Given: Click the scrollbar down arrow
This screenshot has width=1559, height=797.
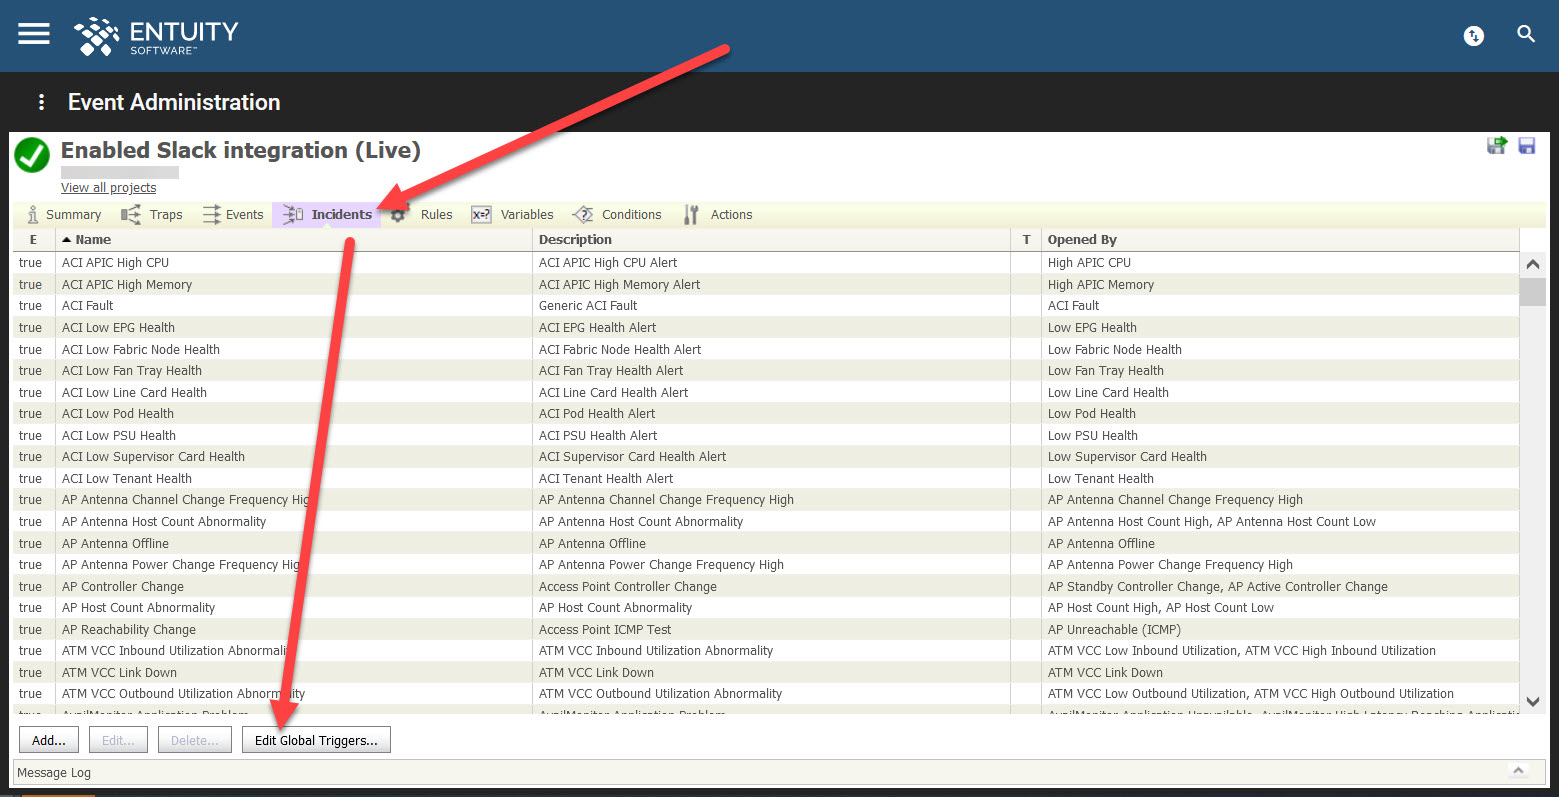Looking at the screenshot, I should pos(1533,702).
